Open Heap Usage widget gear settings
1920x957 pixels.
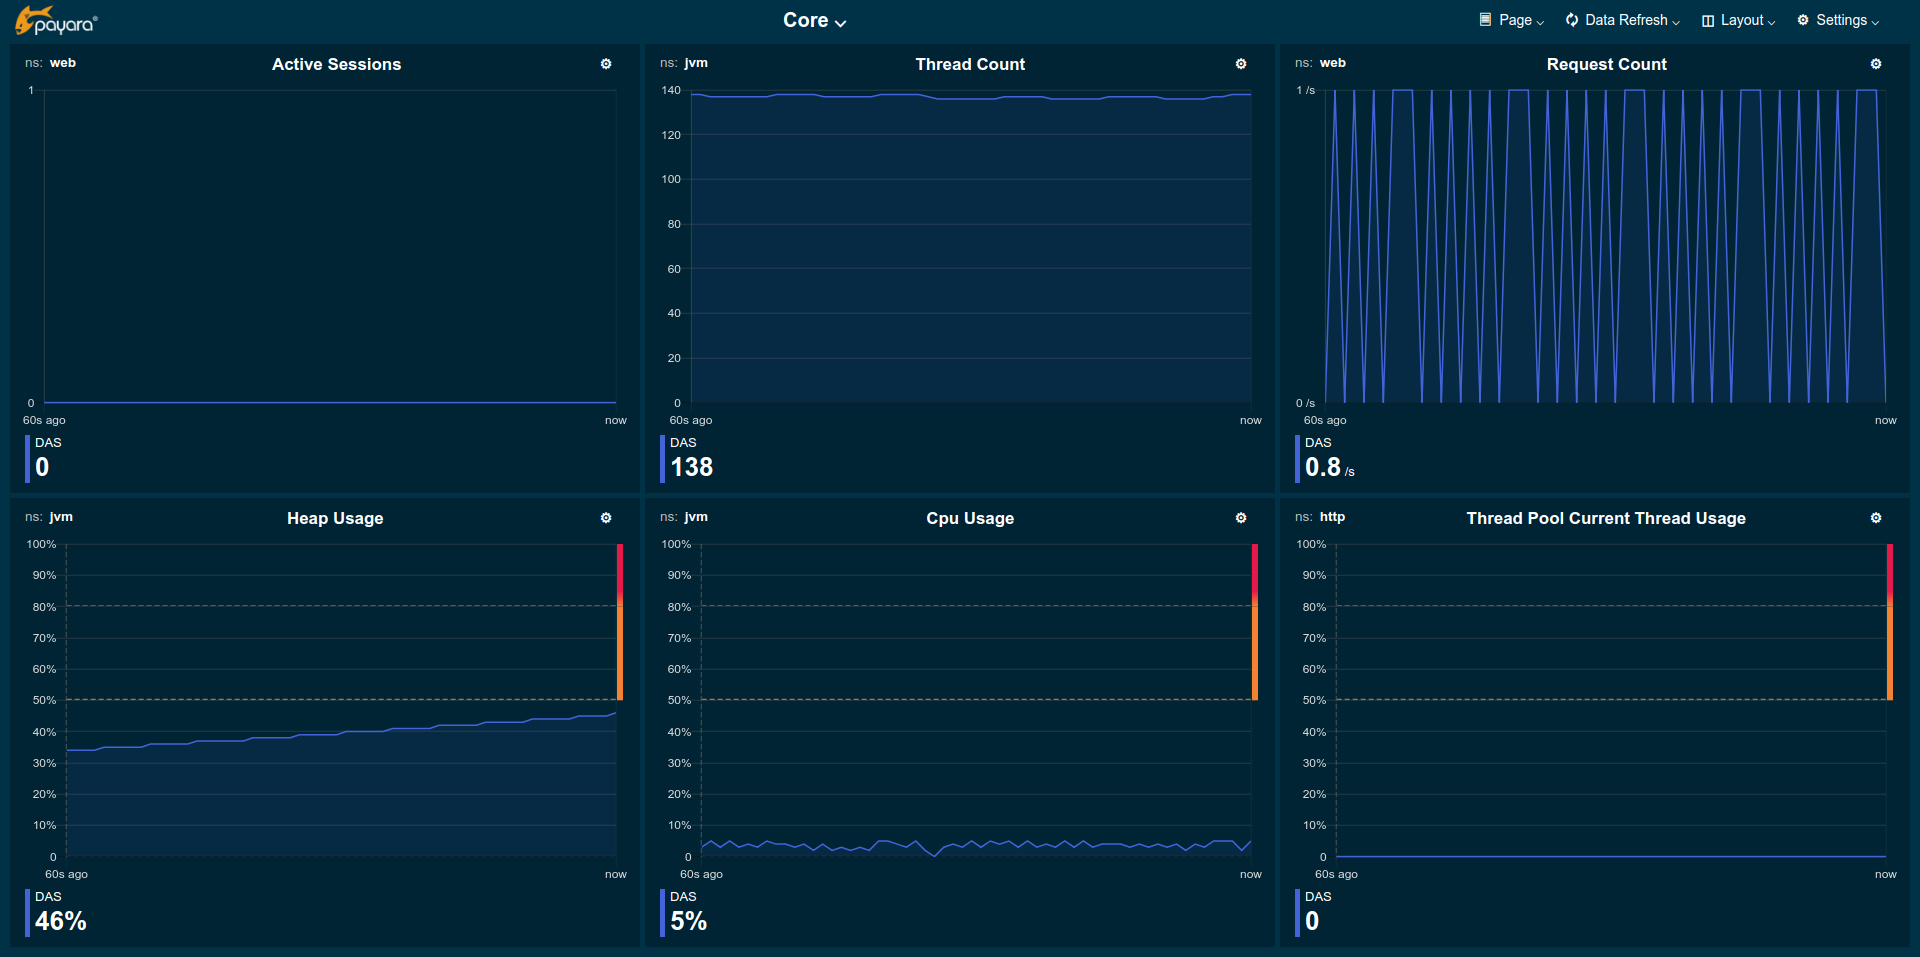coord(606,518)
